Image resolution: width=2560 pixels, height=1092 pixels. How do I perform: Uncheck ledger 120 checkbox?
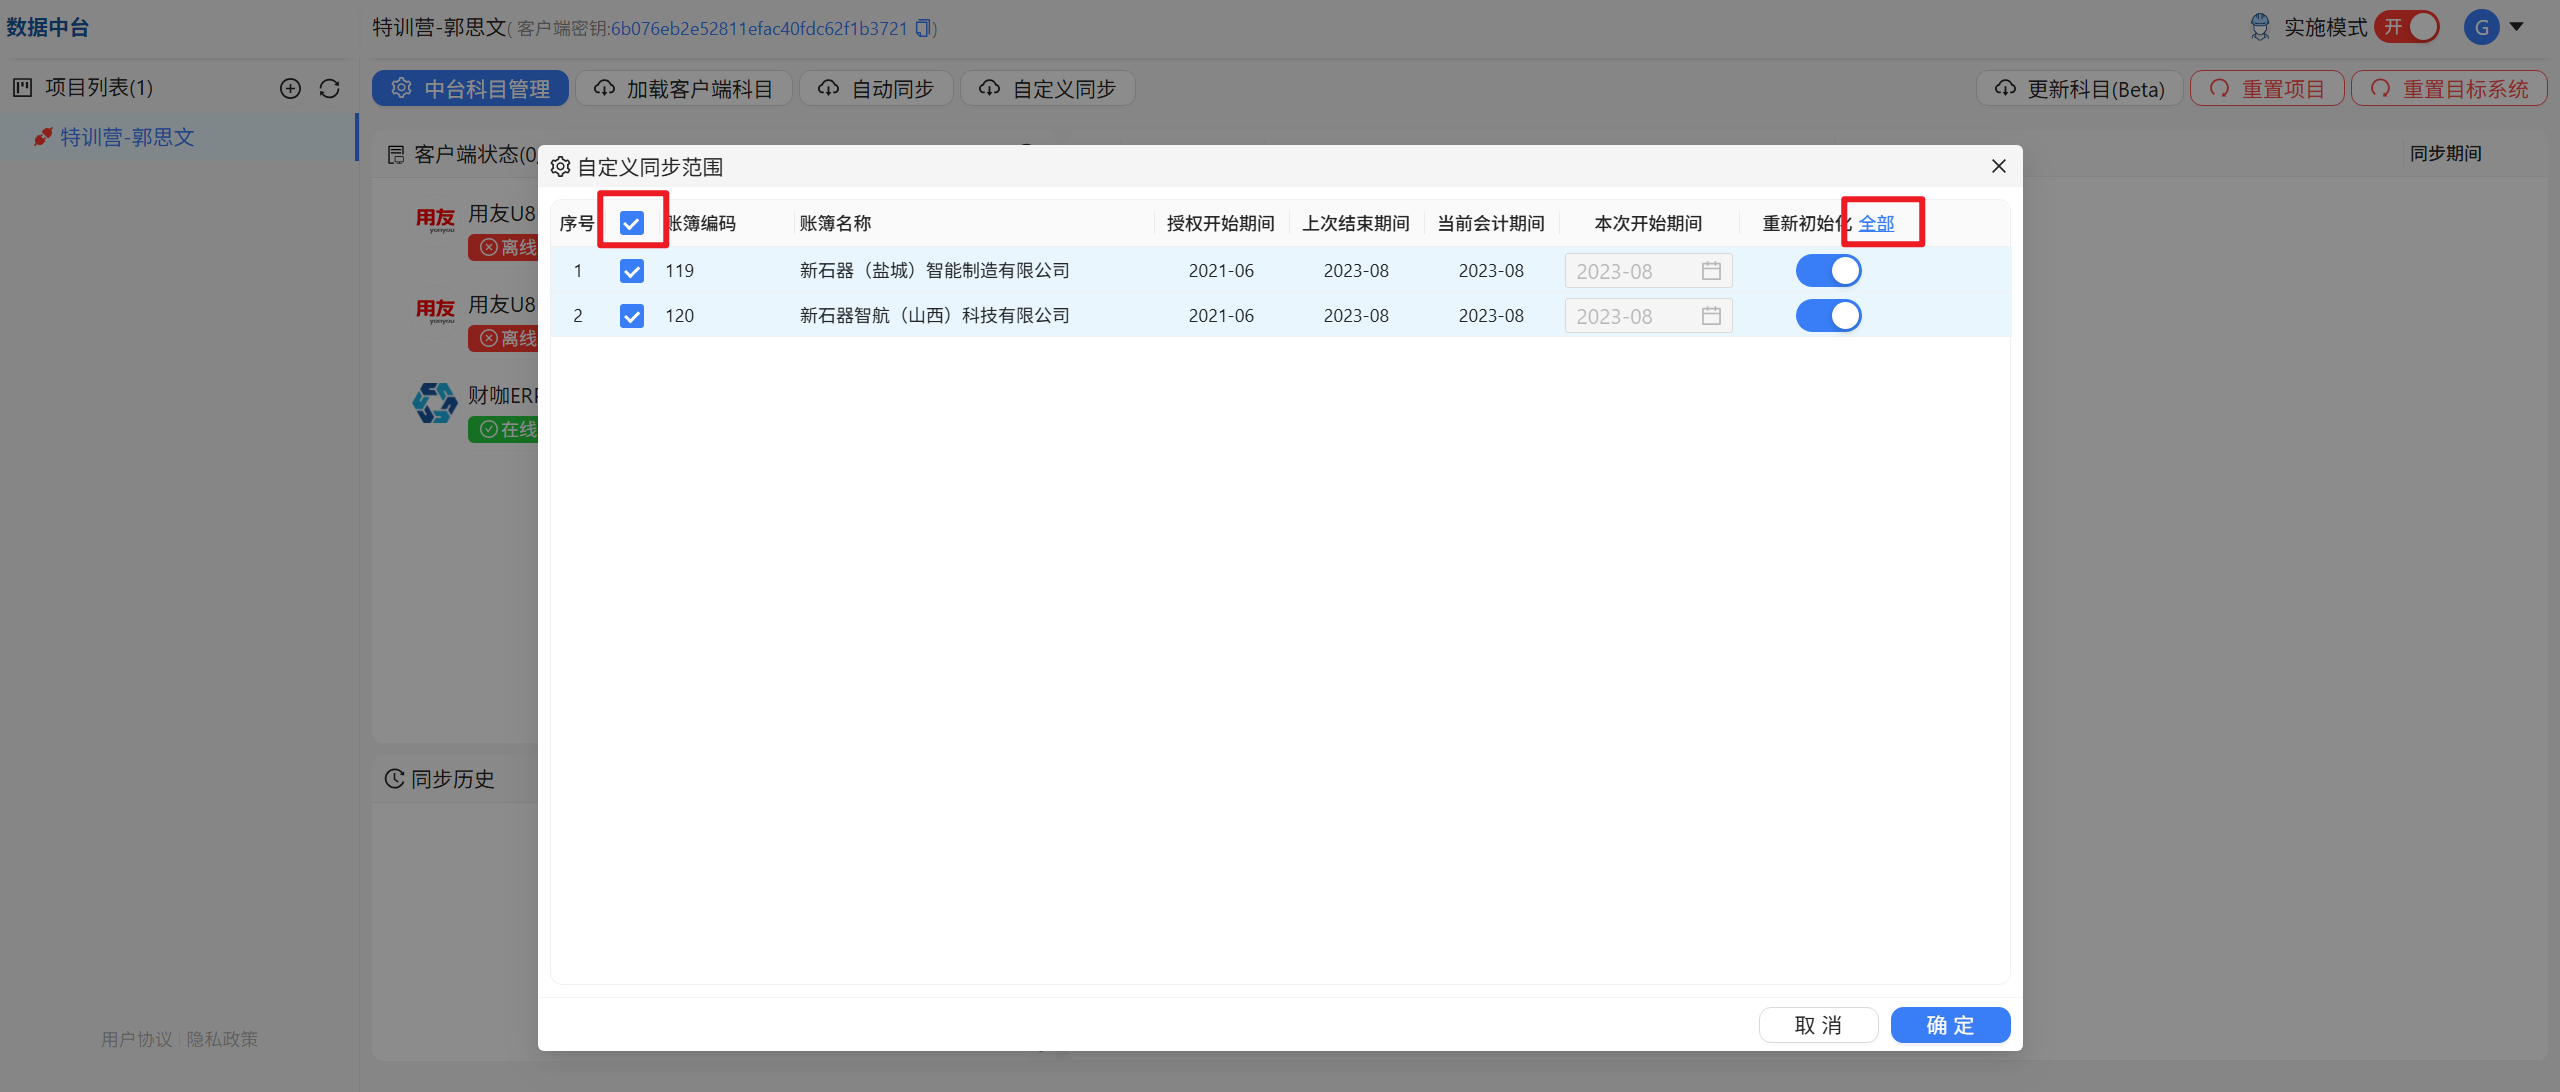tap(632, 316)
